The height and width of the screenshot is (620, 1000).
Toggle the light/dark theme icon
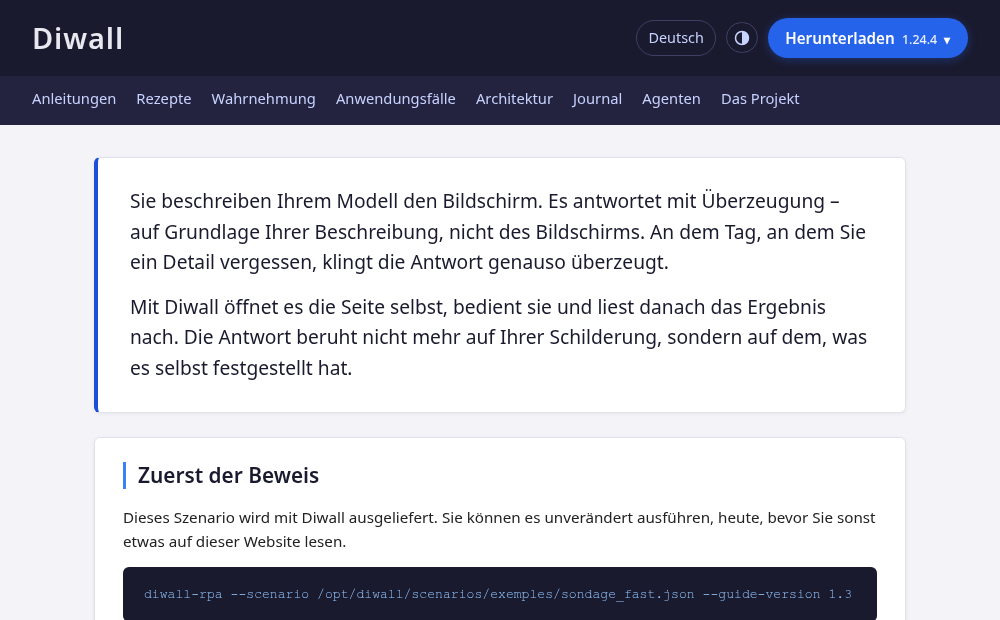pyautogui.click(x=742, y=38)
